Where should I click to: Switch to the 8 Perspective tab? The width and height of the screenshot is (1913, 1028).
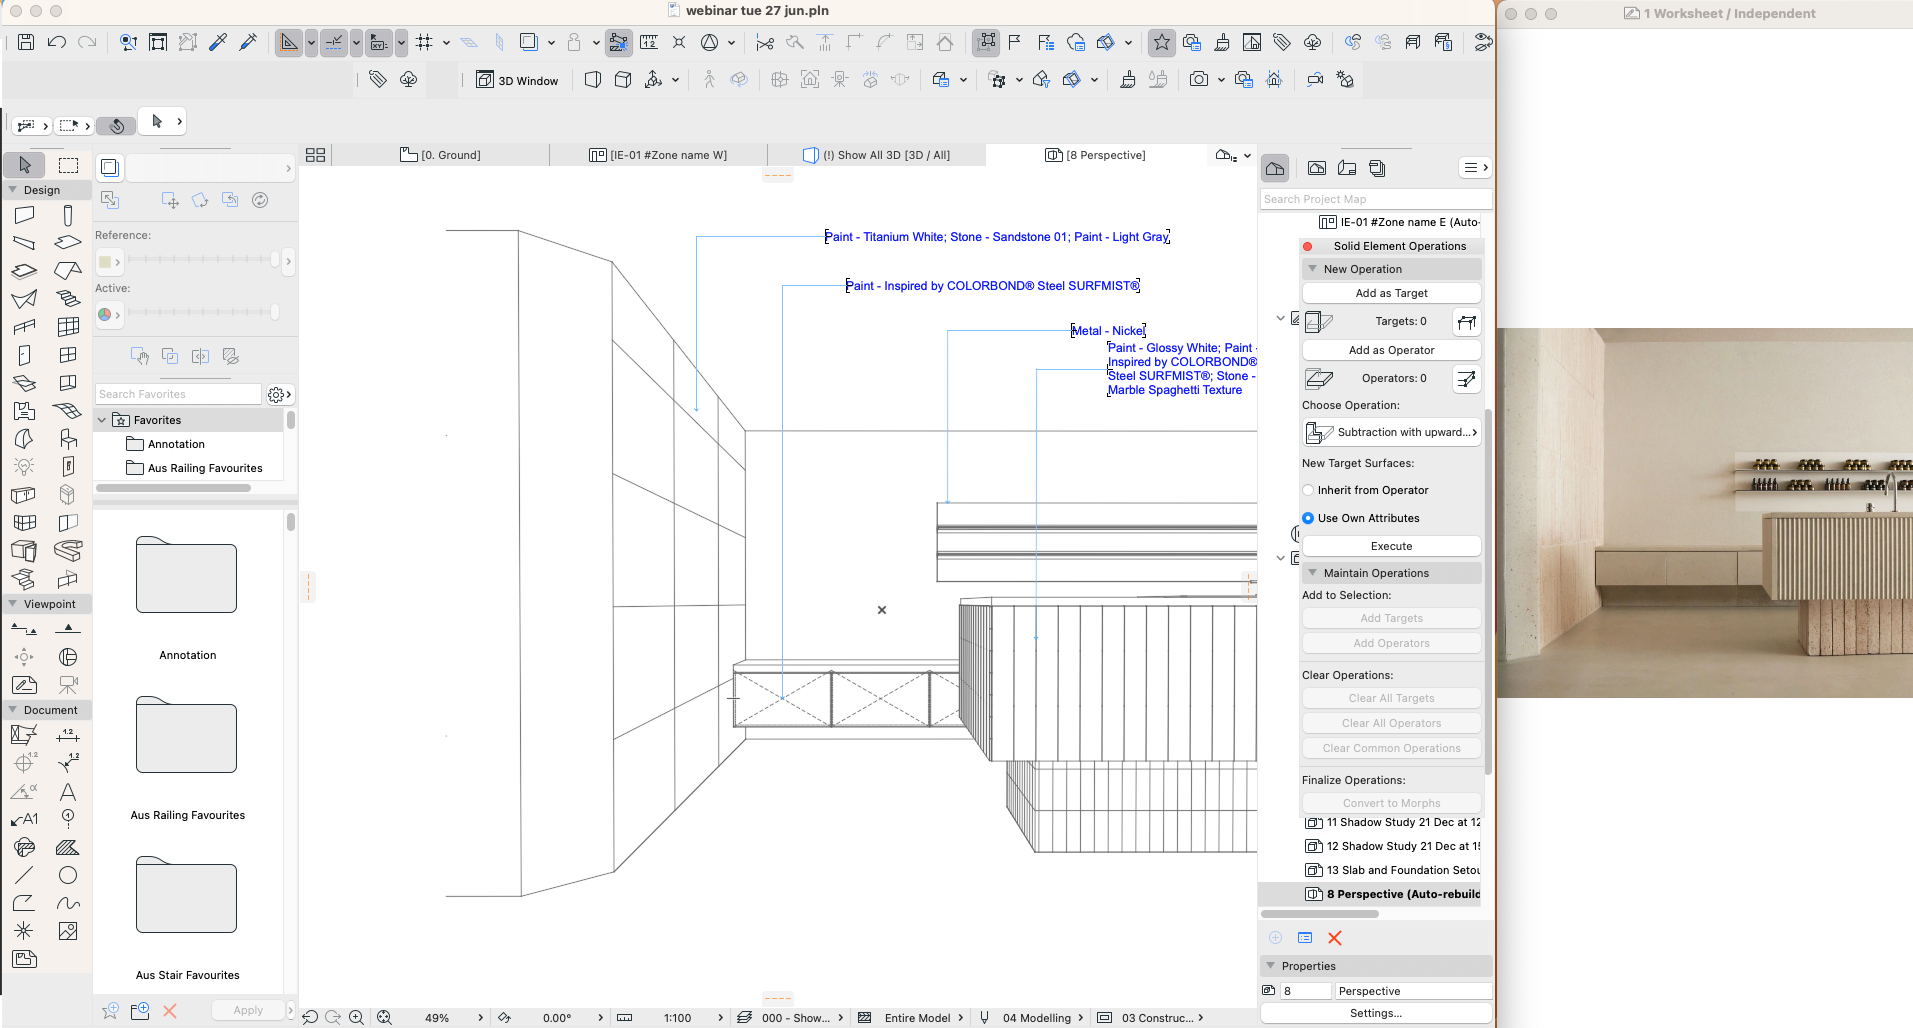(1096, 155)
